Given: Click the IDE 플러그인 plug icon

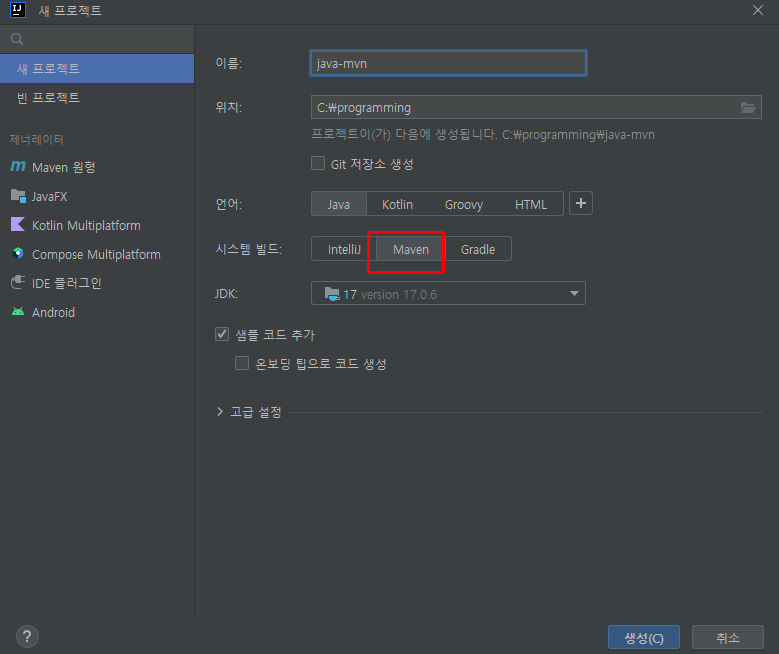Looking at the screenshot, I should click(x=18, y=282).
